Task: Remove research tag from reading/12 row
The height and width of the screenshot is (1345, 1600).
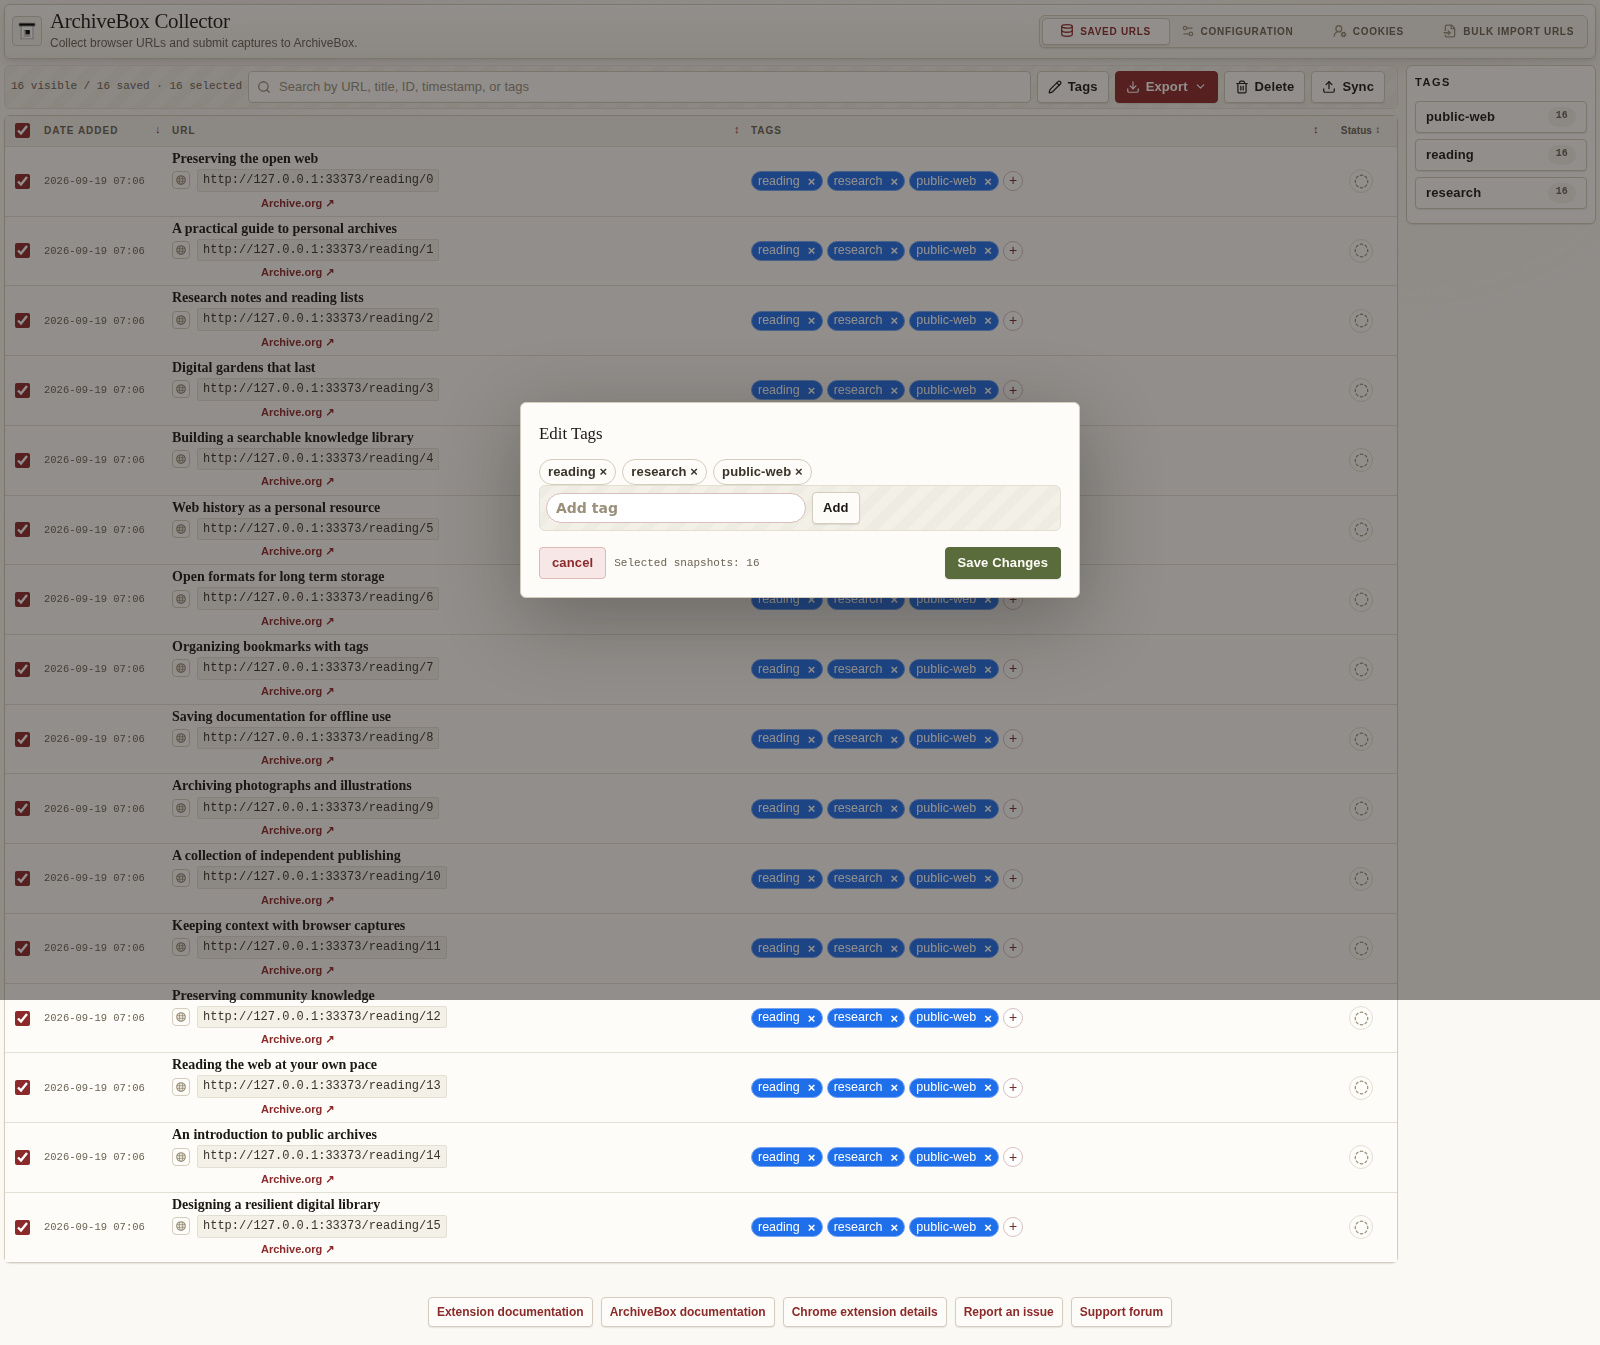Action: [894, 1019]
